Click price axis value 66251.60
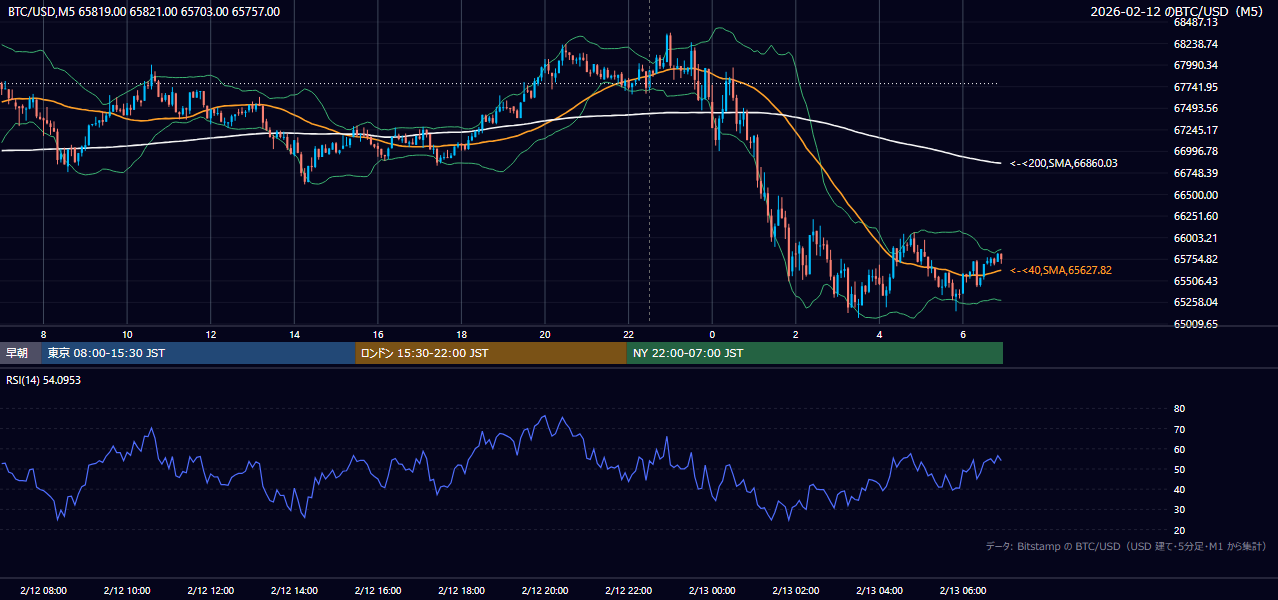This screenshot has height=600, width=1278. [x=1195, y=216]
